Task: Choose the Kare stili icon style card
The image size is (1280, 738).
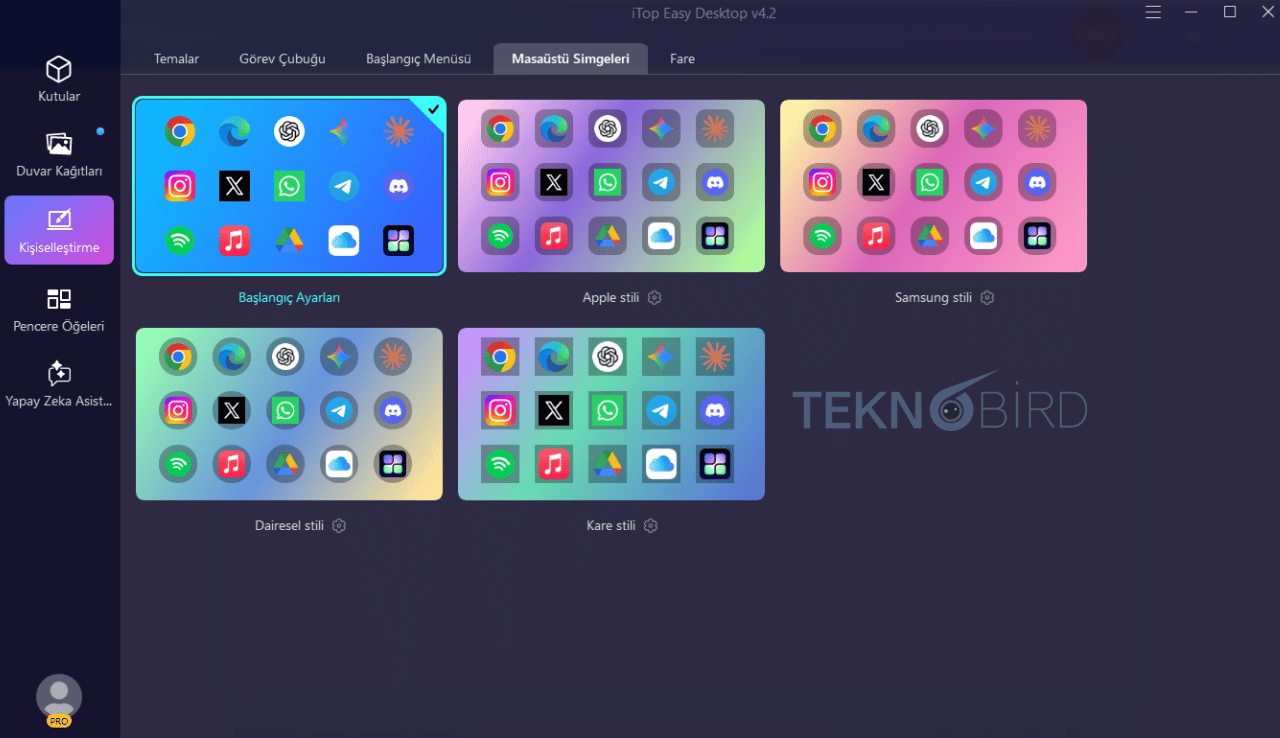Action: tap(611, 414)
